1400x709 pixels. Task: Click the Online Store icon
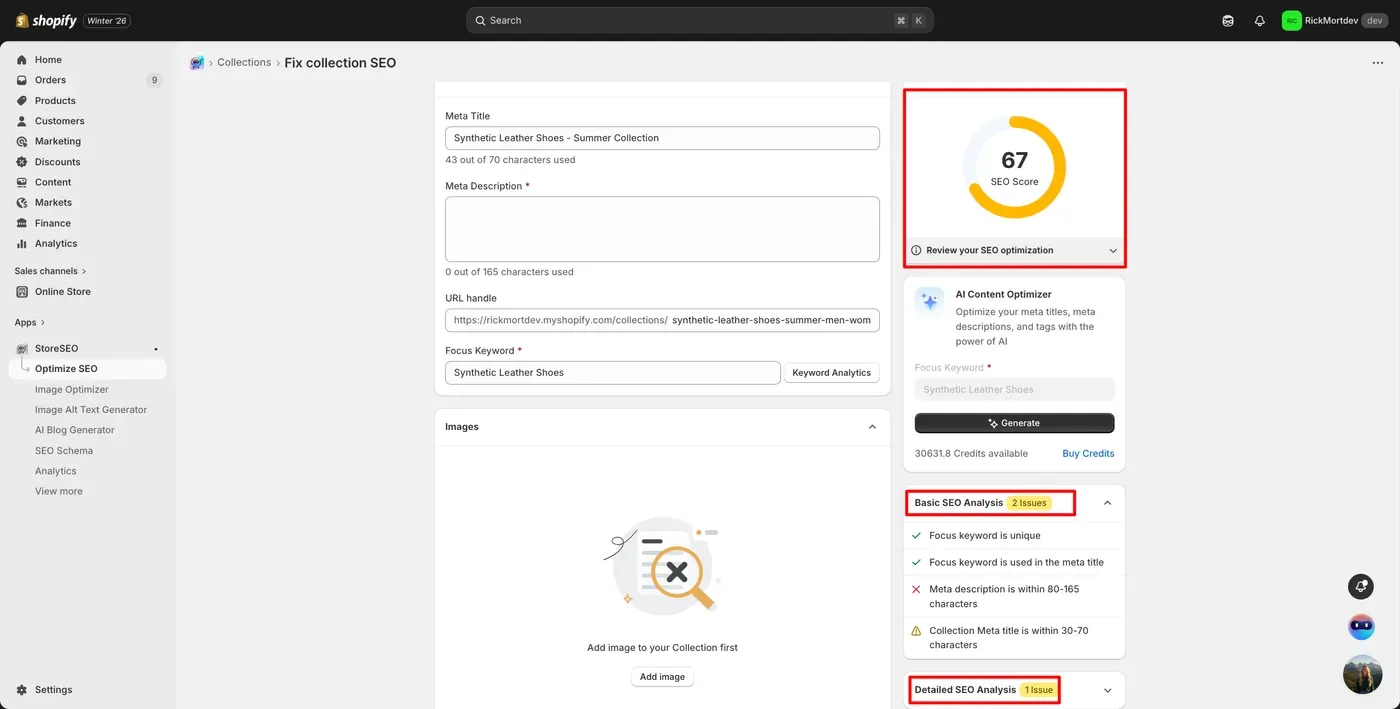(22, 292)
